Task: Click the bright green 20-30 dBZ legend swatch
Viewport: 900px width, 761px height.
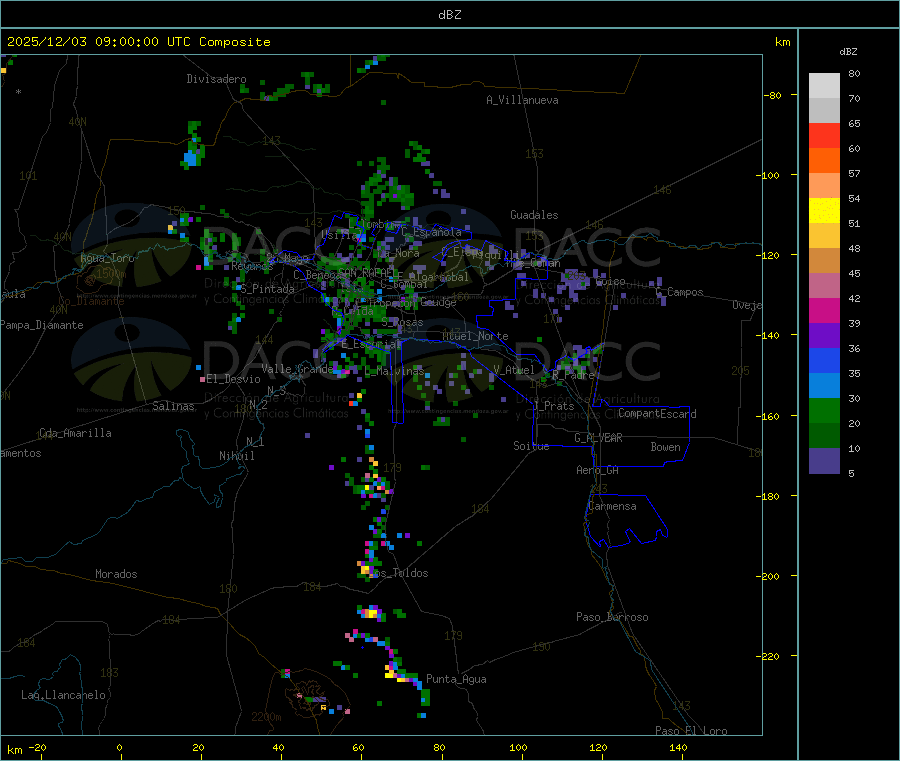Action: pos(824,410)
